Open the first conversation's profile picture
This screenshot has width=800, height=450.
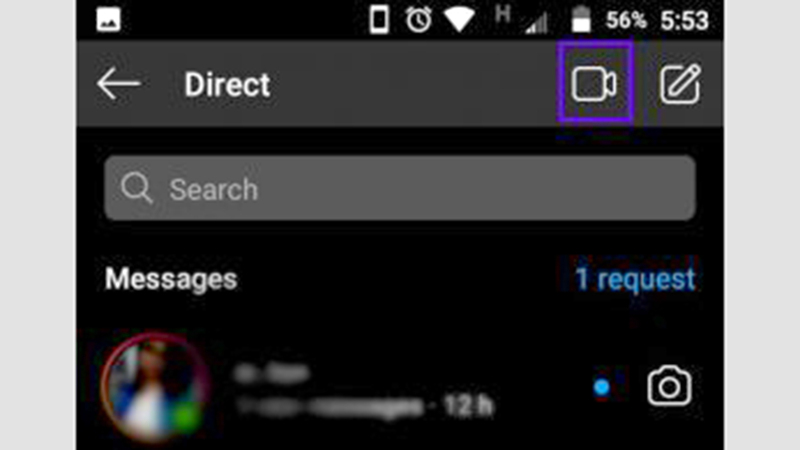(x=153, y=388)
